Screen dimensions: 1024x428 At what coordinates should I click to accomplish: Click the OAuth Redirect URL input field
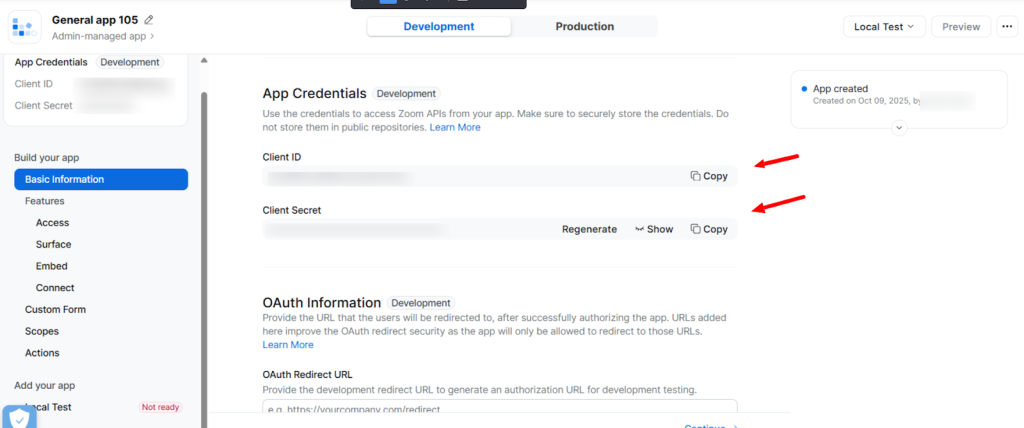click(x=500, y=409)
